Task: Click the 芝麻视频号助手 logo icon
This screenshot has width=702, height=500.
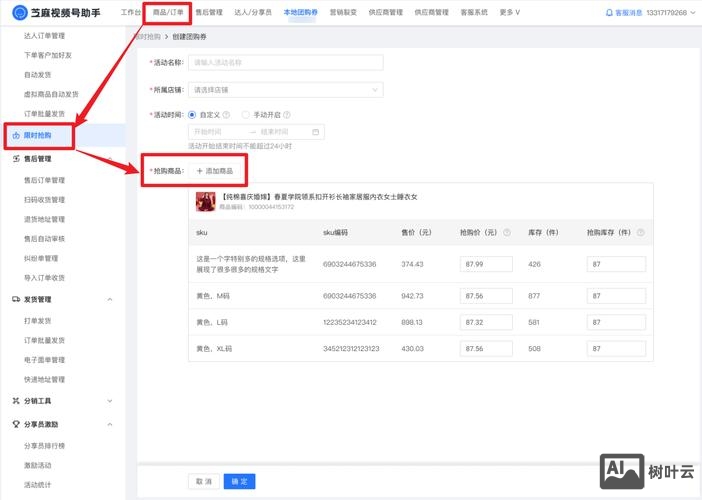Action: point(20,13)
